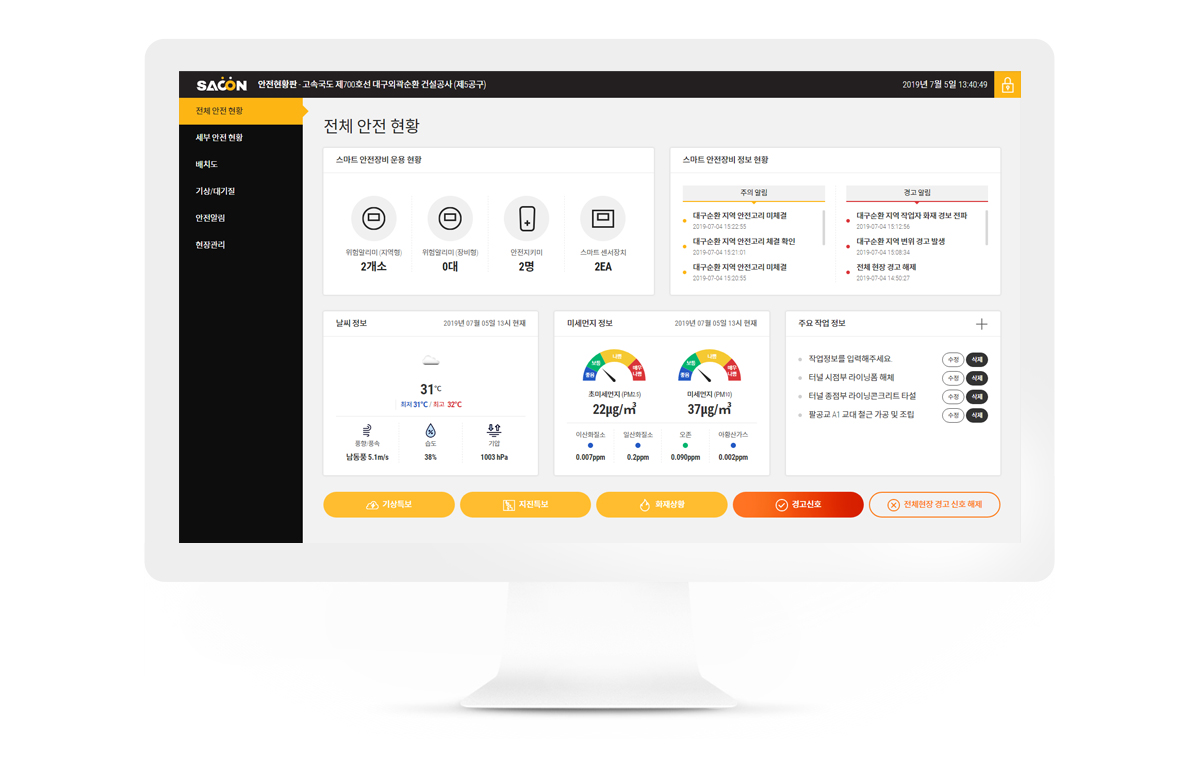1200x760 pixels.
Task: Select 전체 안전 현황 in sidebar
Action: (x=241, y=111)
